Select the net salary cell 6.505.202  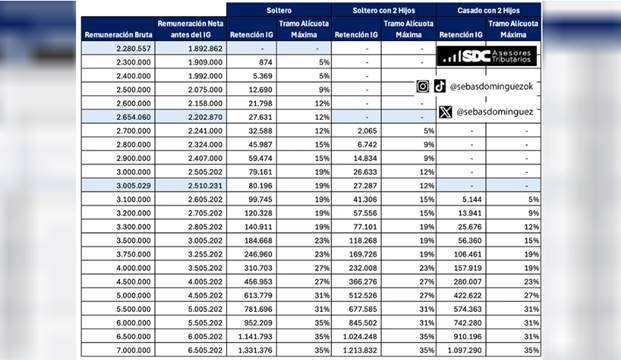(x=191, y=350)
